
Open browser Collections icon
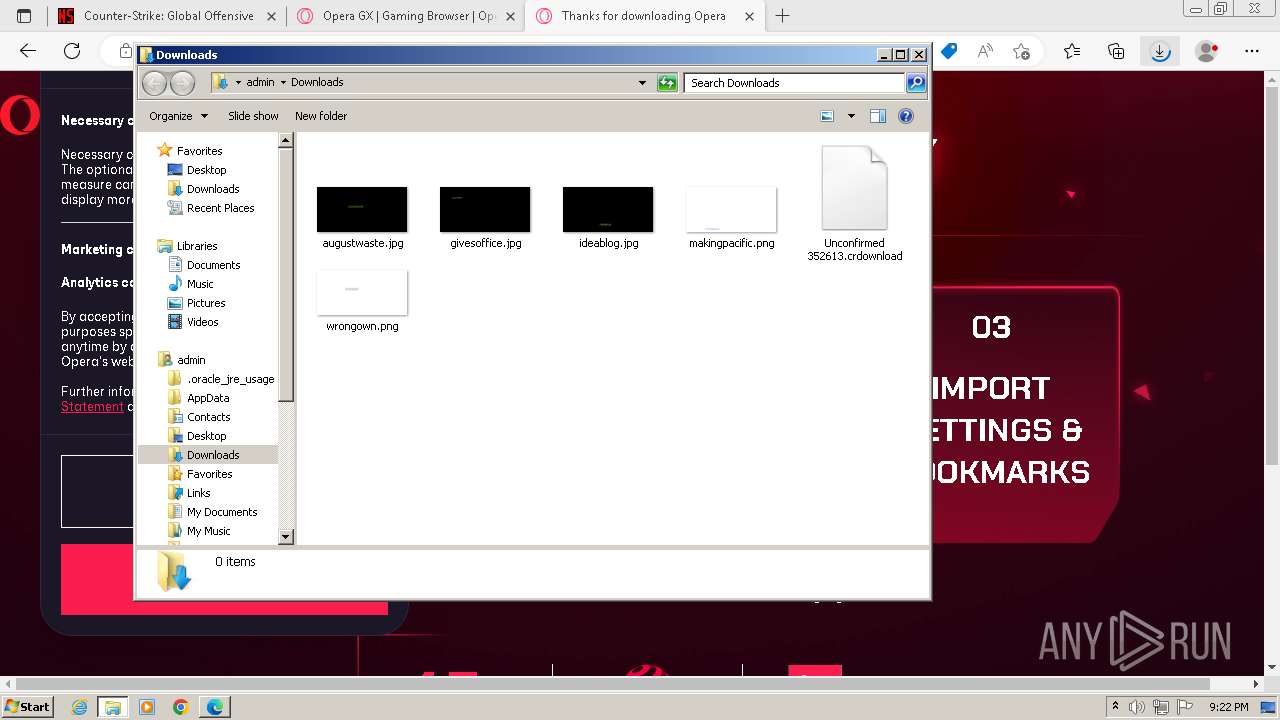tap(1116, 51)
